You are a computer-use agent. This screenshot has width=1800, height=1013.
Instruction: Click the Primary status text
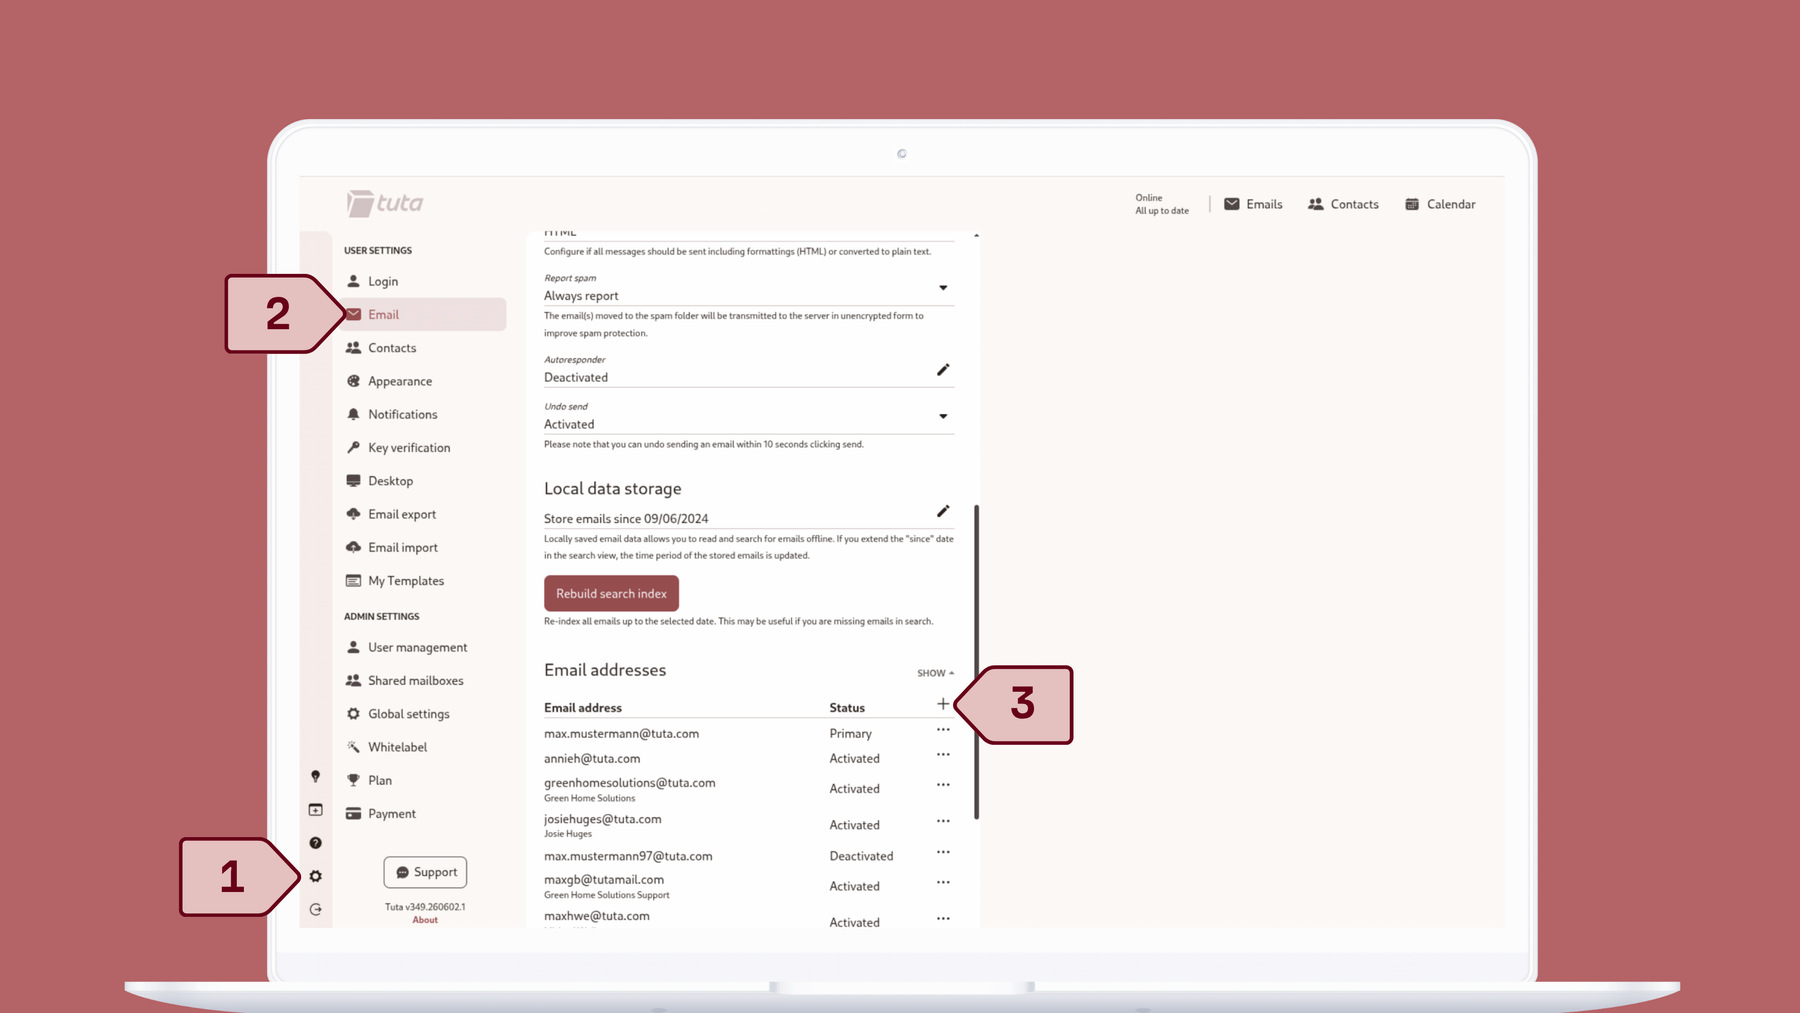pyautogui.click(x=850, y=733)
